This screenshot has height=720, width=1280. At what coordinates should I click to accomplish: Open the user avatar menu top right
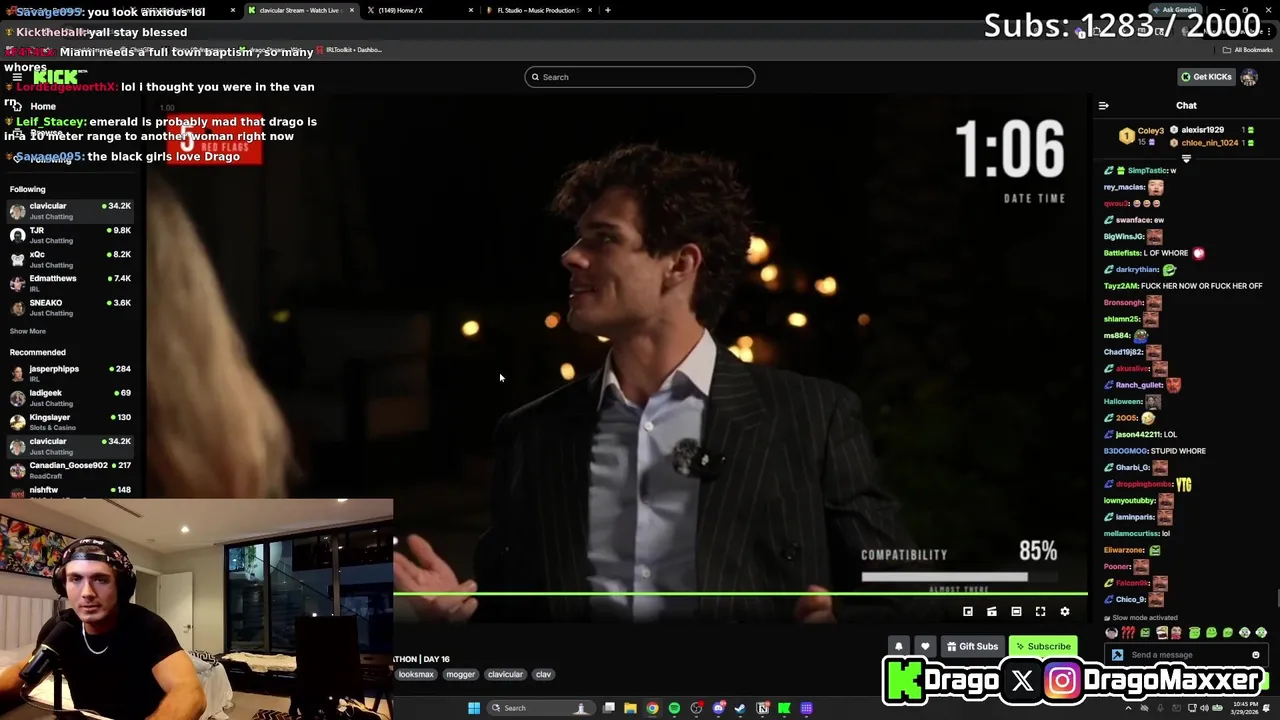pos(1248,77)
